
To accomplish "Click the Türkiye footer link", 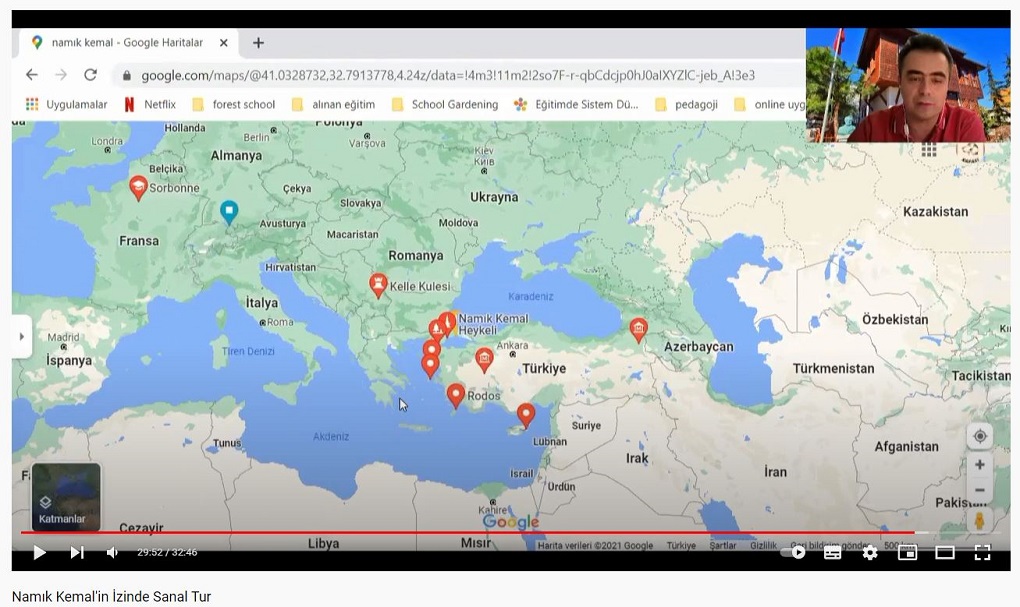I will (681, 545).
